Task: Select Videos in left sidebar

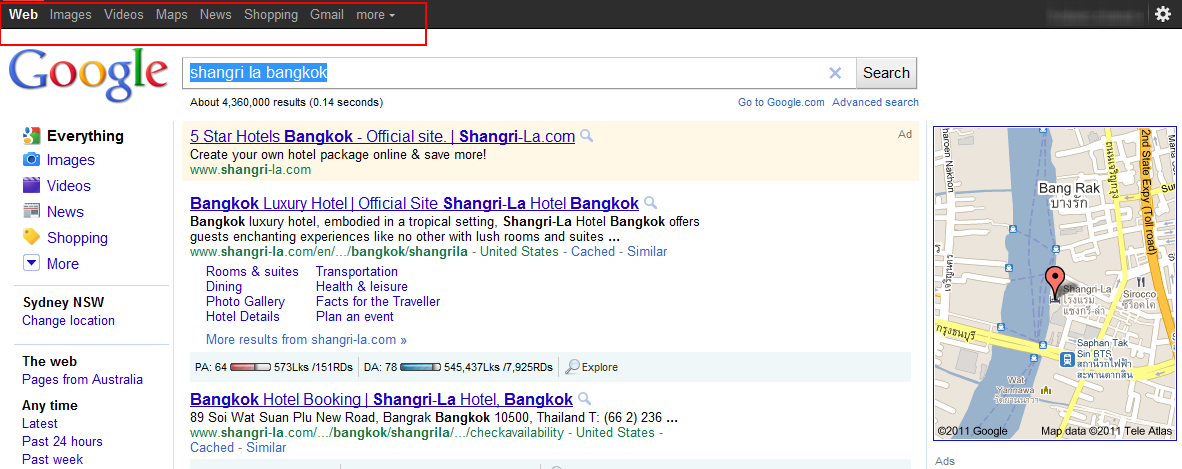Action: click(69, 185)
